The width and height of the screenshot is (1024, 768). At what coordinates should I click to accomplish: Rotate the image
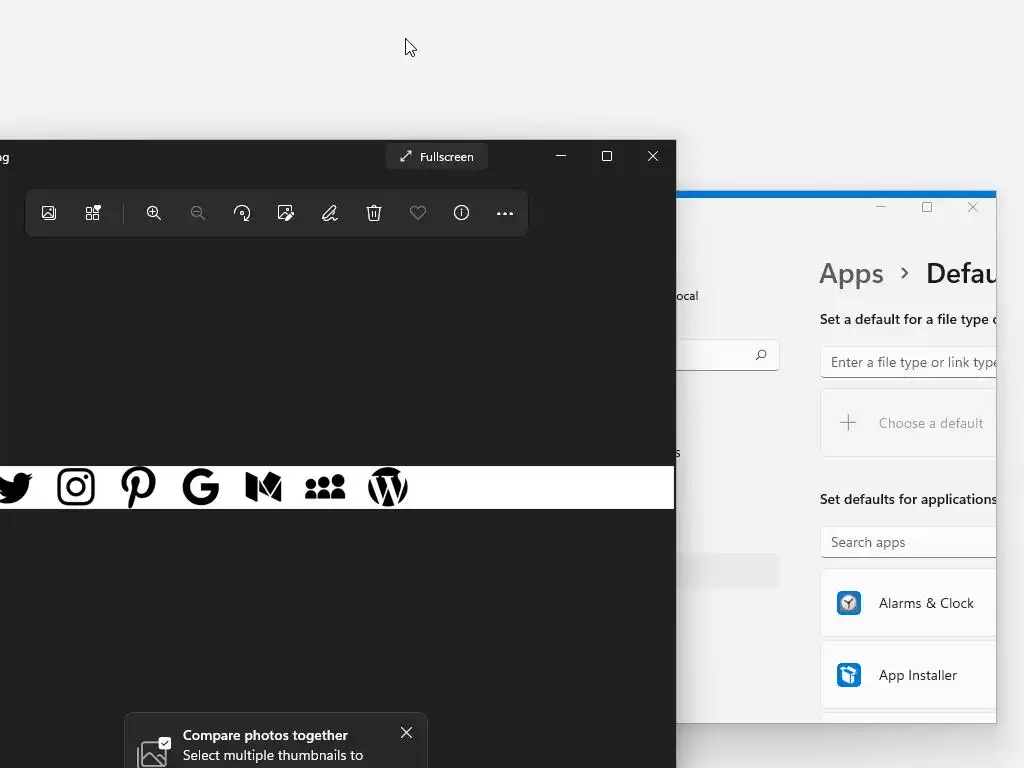point(242,213)
